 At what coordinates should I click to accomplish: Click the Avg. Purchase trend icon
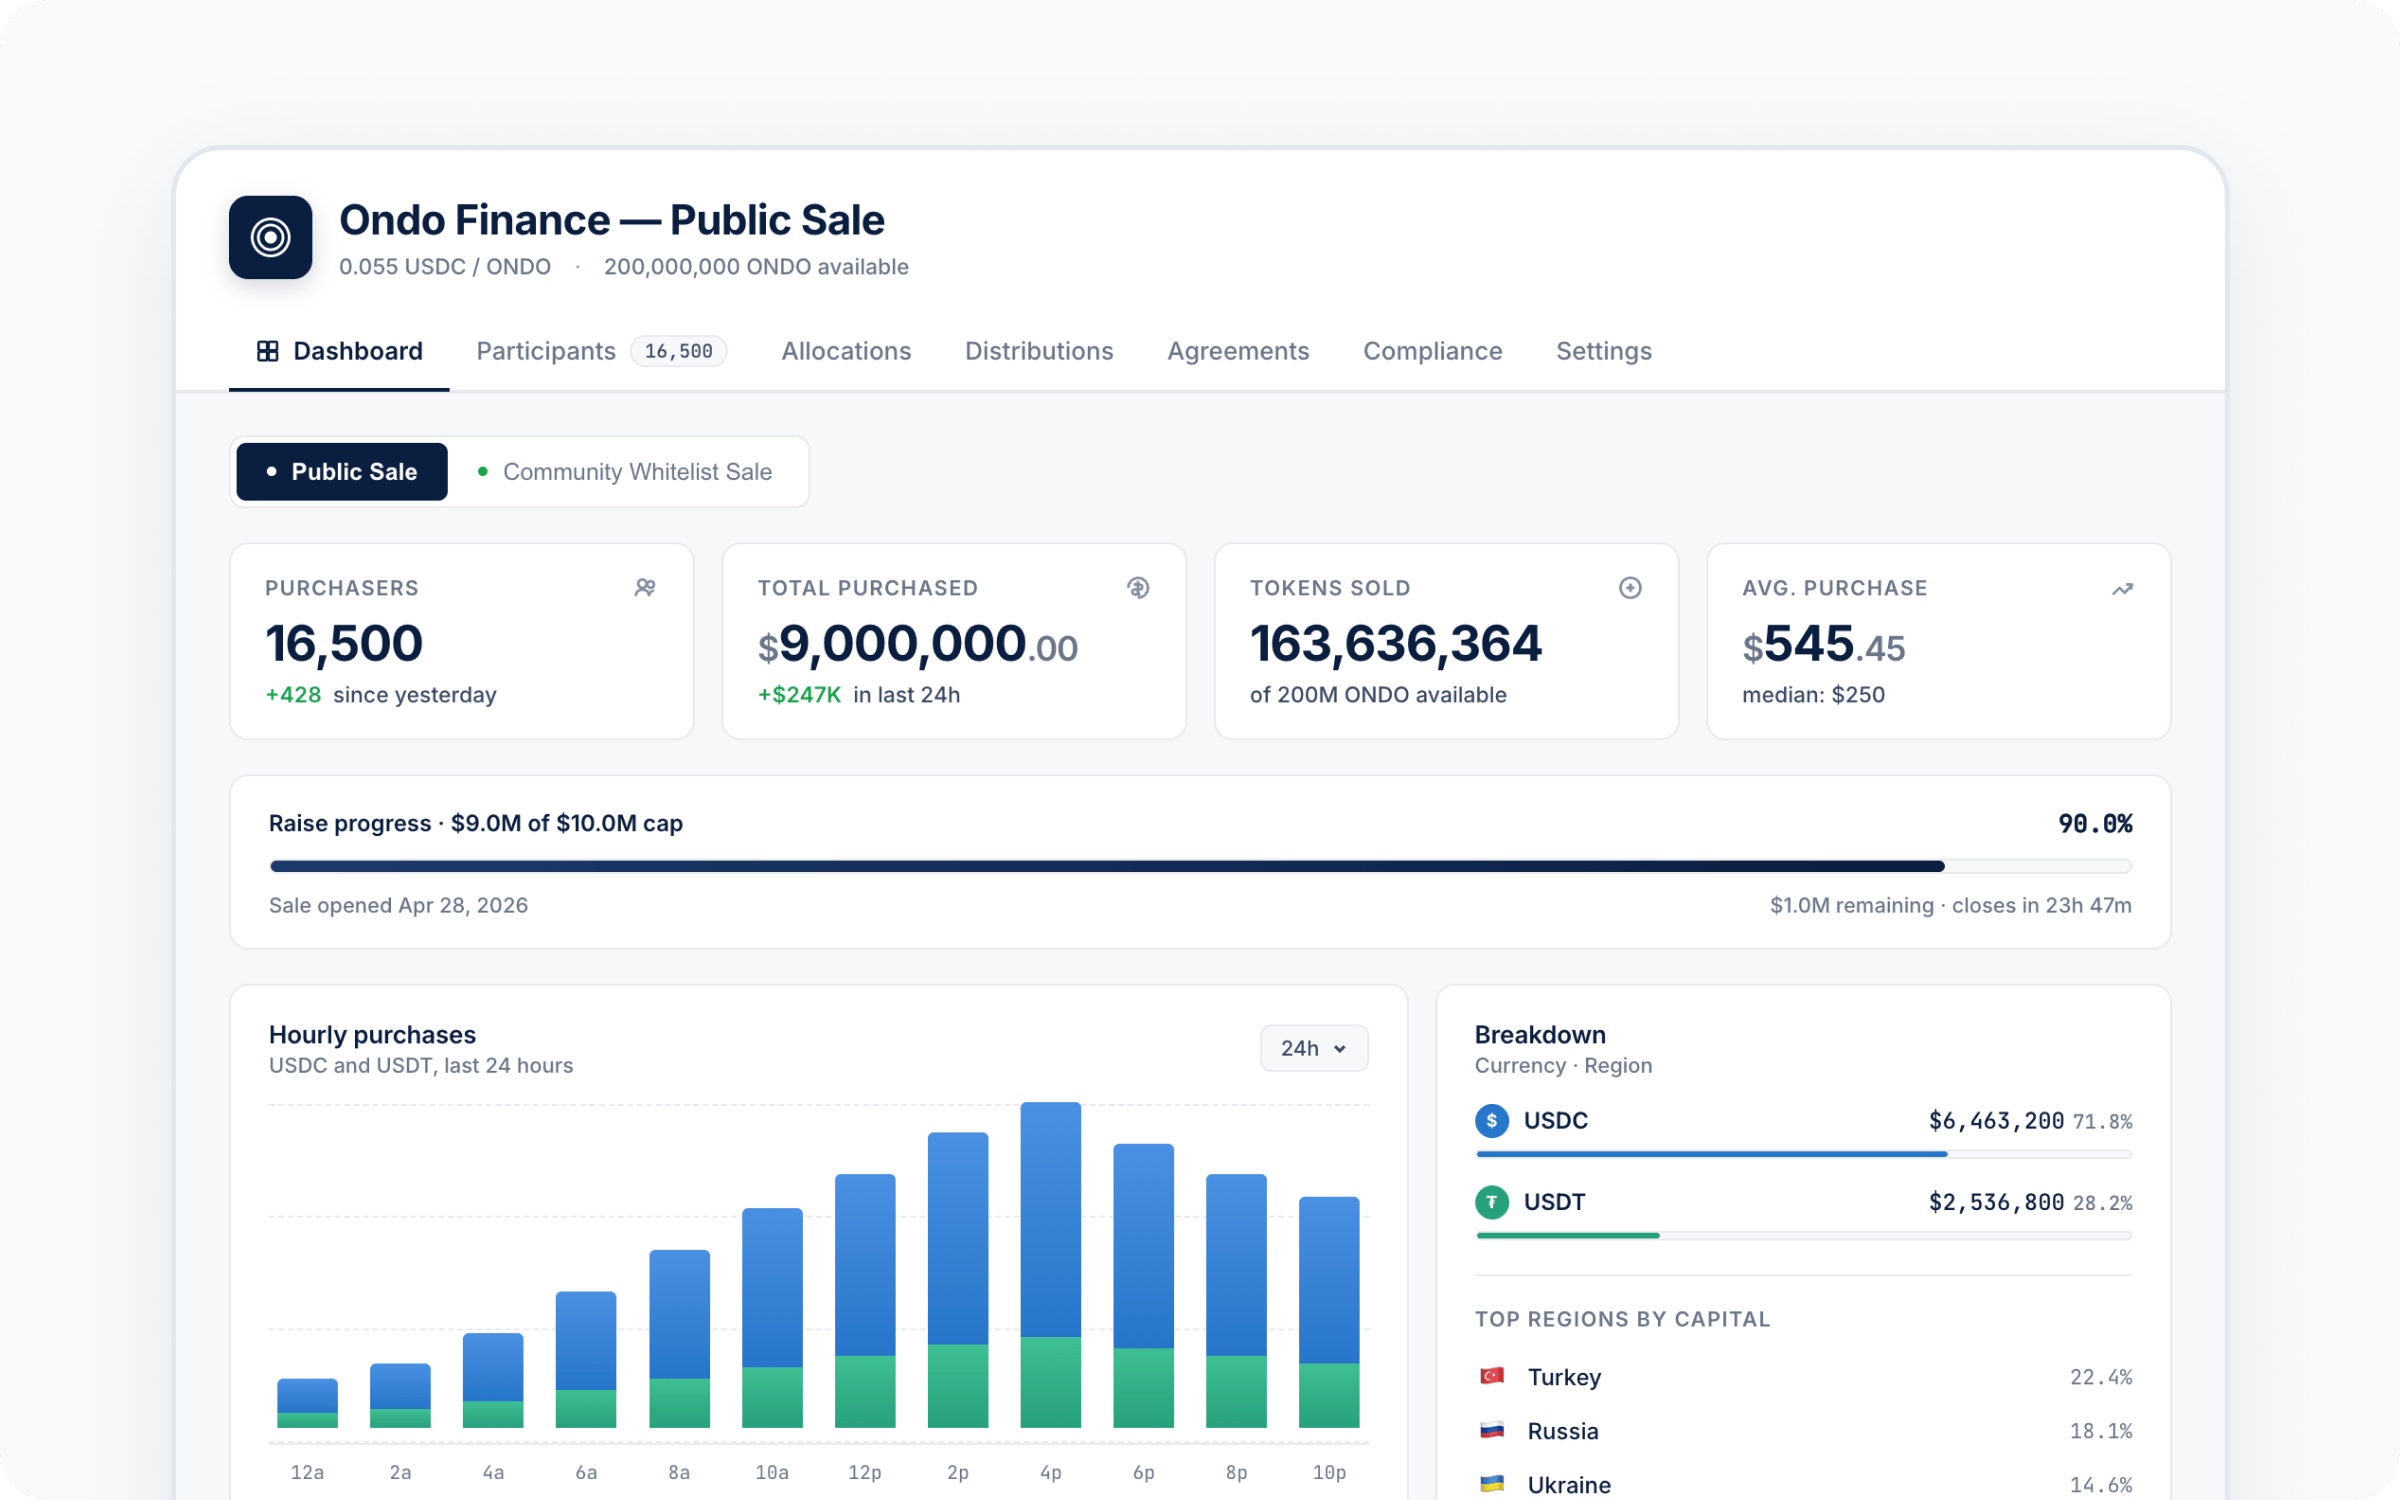click(2122, 589)
